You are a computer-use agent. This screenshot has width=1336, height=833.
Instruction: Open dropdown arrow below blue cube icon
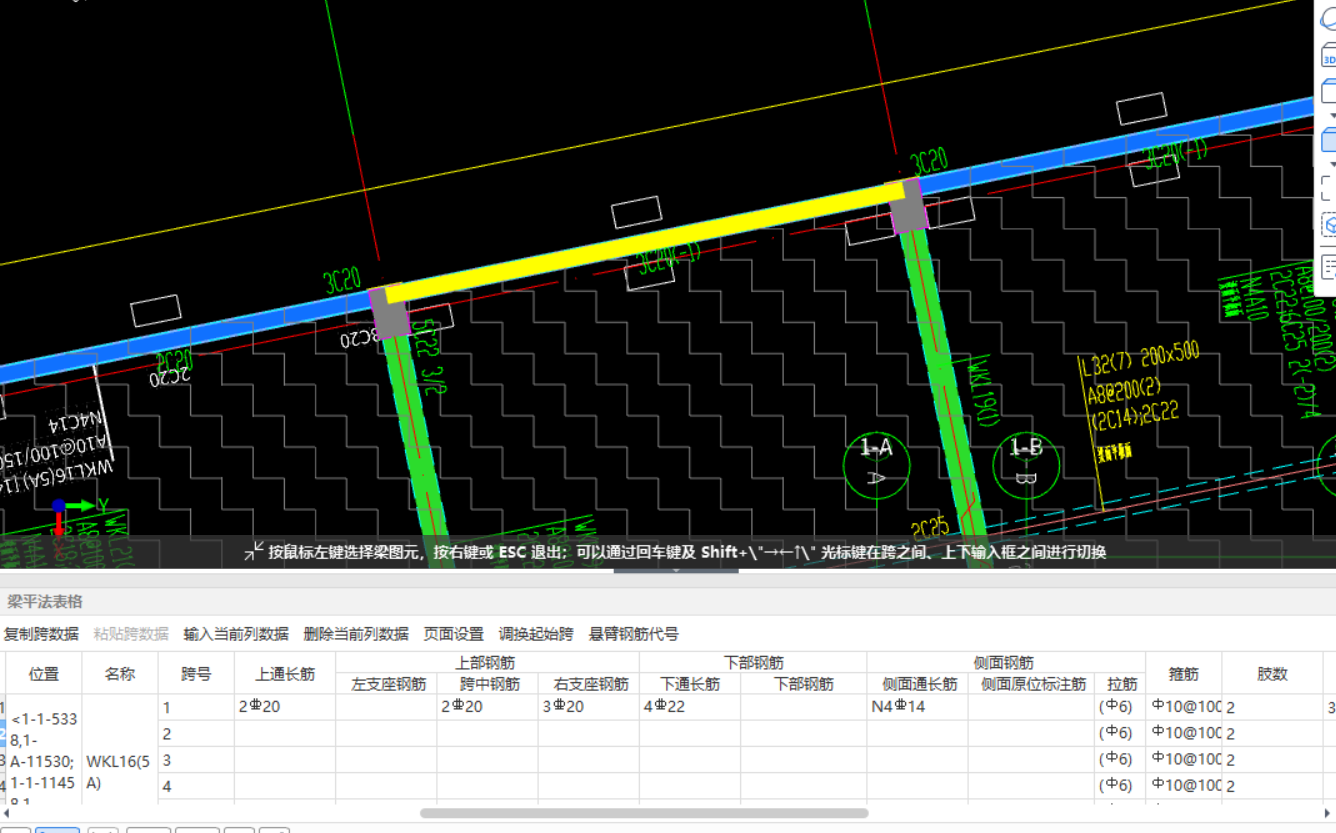1332,163
